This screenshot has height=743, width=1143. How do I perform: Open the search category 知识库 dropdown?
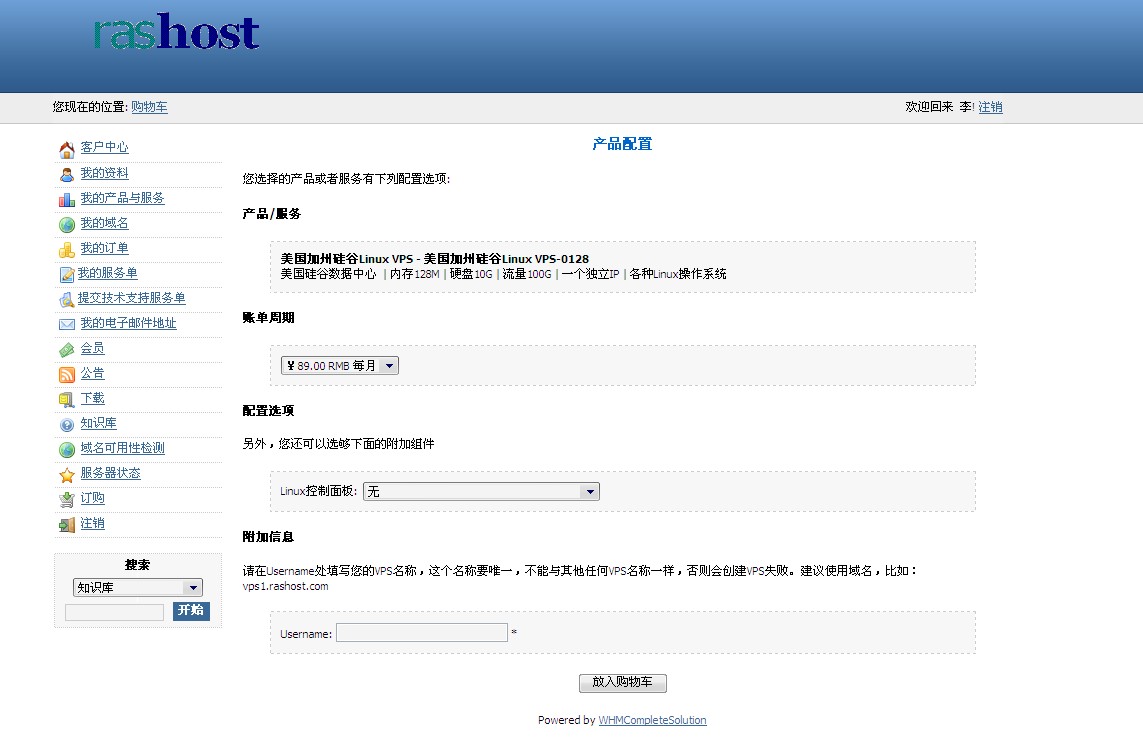point(138,587)
